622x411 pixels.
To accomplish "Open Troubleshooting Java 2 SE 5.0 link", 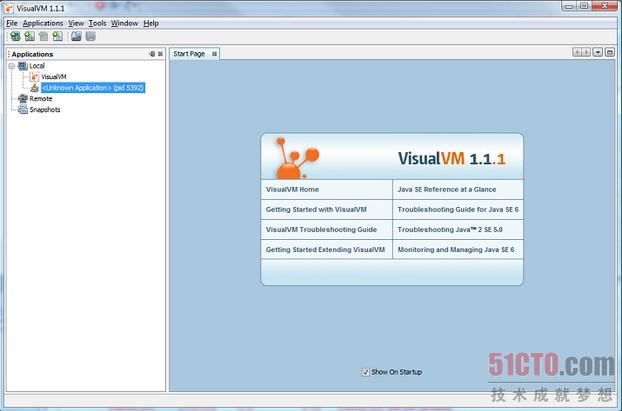I will (x=450, y=230).
